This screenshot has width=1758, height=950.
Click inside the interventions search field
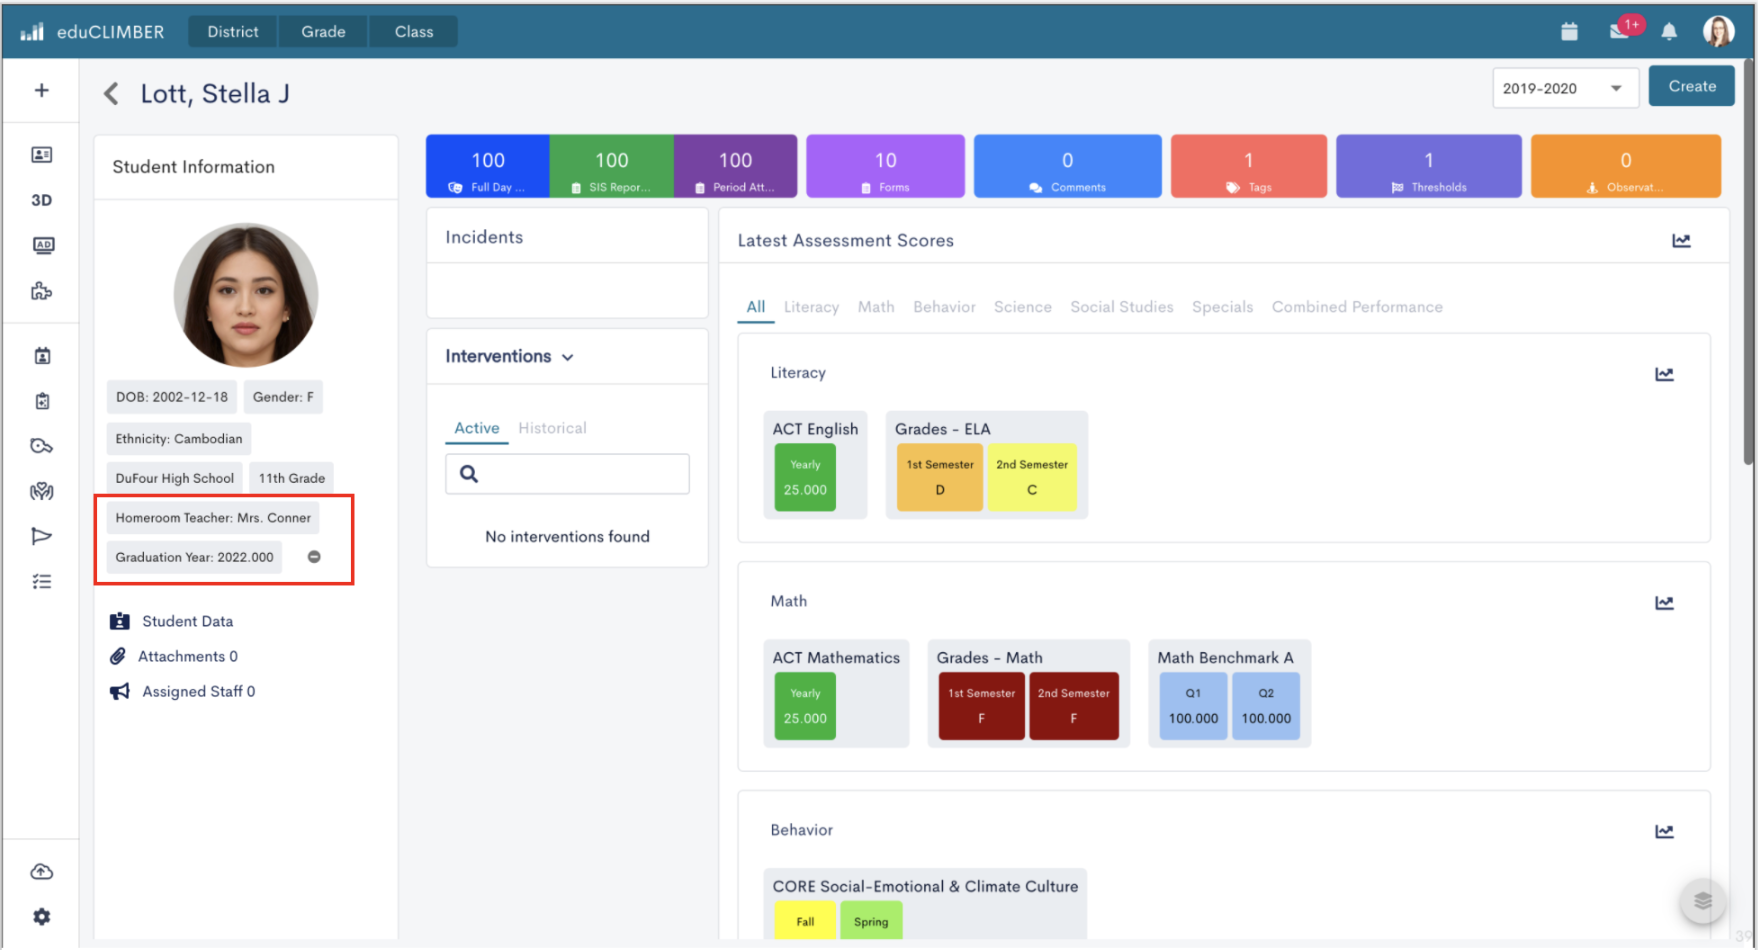pyautogui.click(x=567, y=474)
